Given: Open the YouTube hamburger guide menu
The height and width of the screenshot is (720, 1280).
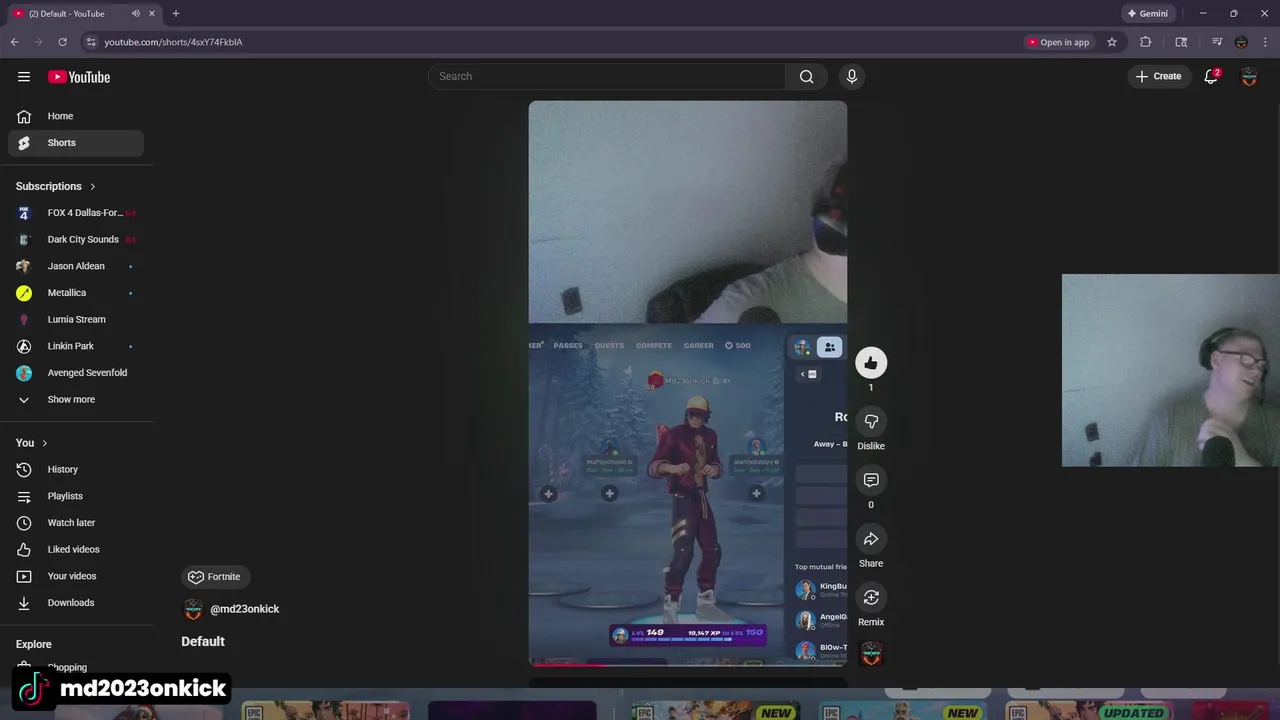Looking at the screenshot, I should [x=24, y=77].
